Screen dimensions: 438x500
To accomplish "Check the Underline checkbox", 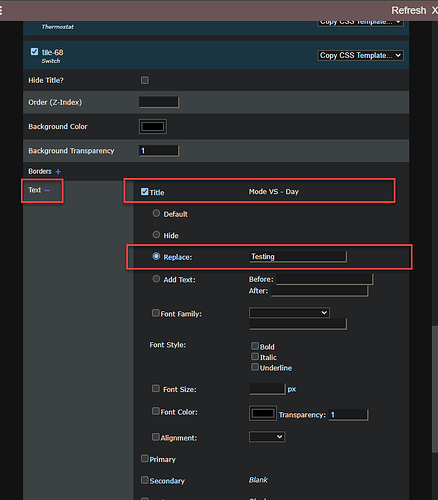I will 255,367.
